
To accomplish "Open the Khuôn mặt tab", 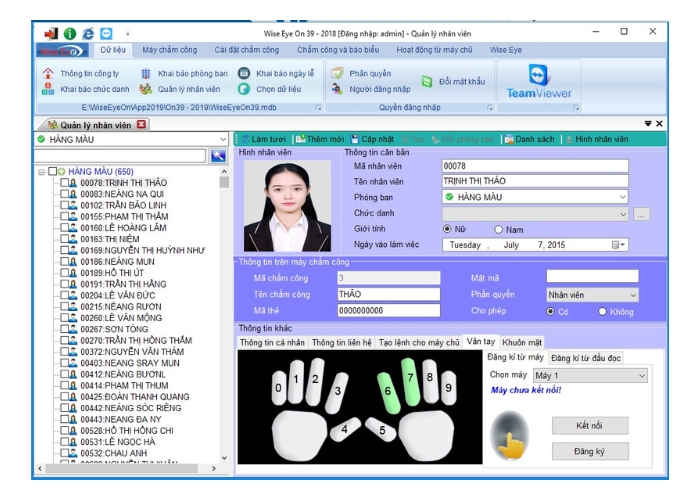I will [x=521, y=342].
